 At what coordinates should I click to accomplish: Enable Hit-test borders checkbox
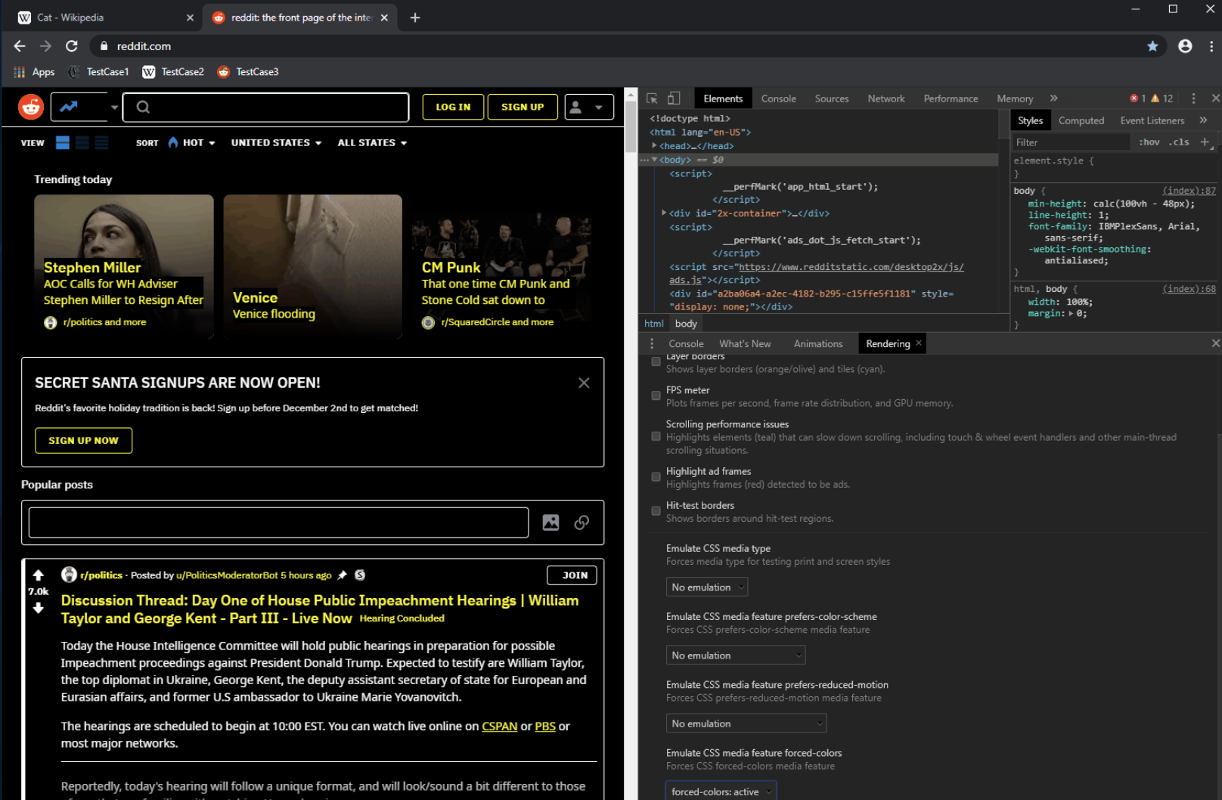click(x=656, y=511)
